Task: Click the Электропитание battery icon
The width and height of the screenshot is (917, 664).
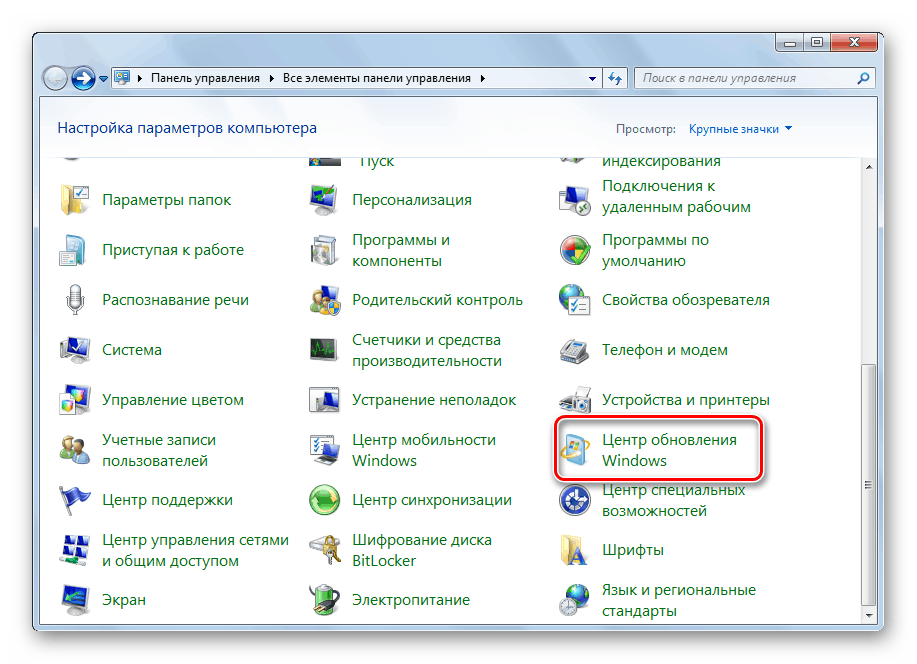Action: [x=325, y=600]
